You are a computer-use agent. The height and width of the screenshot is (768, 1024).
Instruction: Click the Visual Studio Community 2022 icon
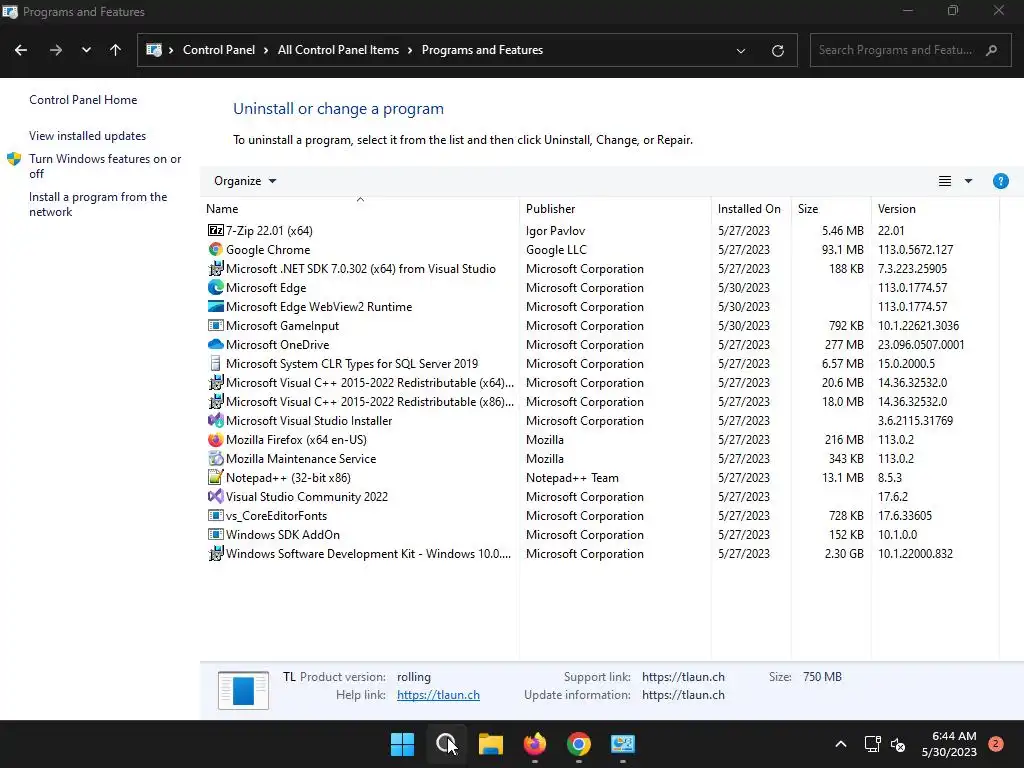[x=216, y=496]
